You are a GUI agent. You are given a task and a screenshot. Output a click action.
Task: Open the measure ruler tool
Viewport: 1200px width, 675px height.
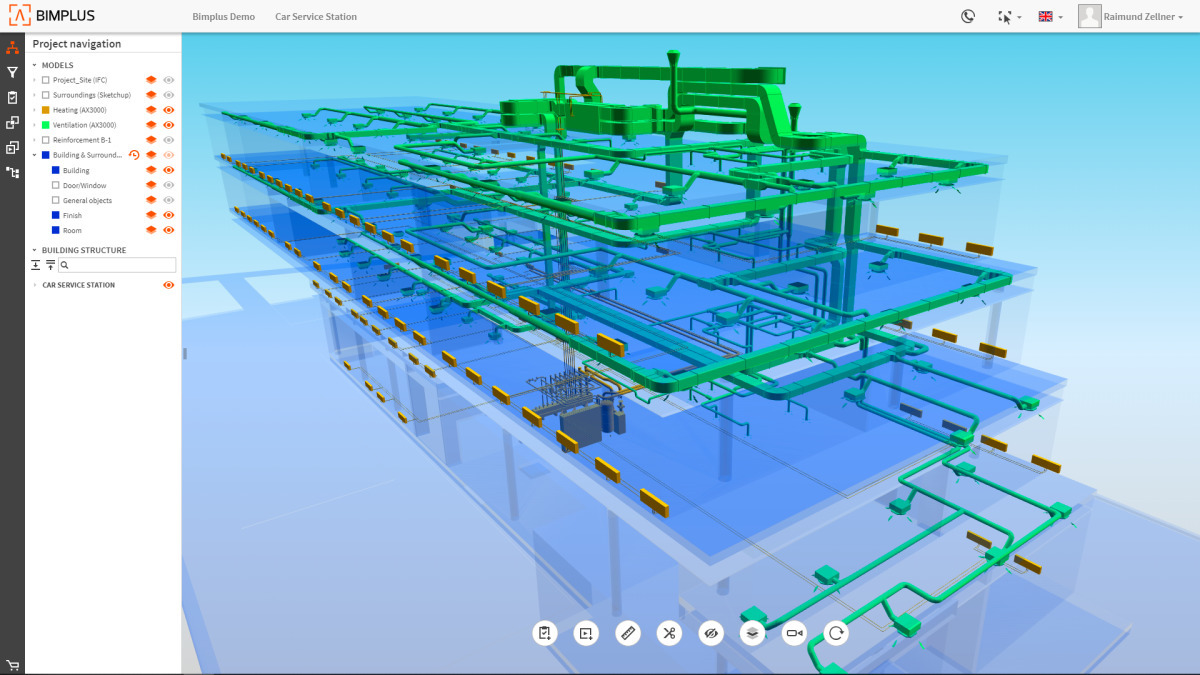(x=628, y=633)
